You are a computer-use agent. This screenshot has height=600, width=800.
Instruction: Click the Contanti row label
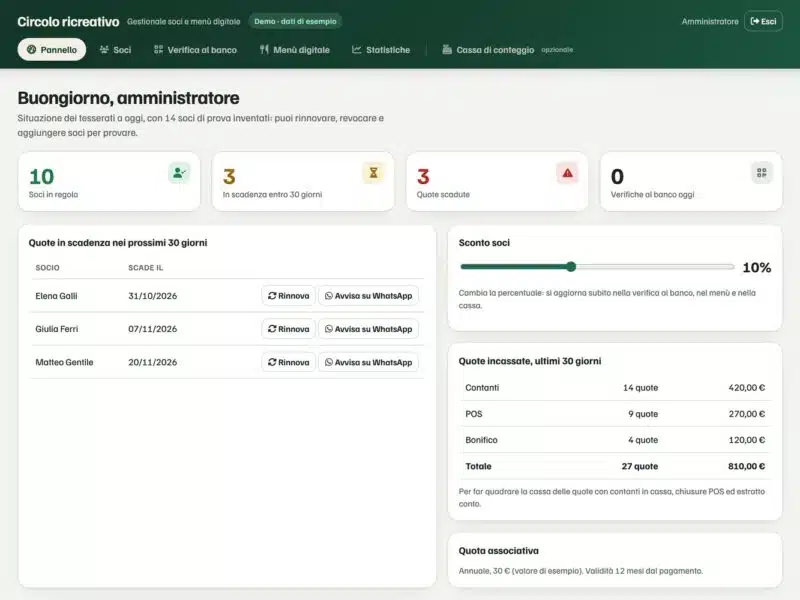pos(482,388)
